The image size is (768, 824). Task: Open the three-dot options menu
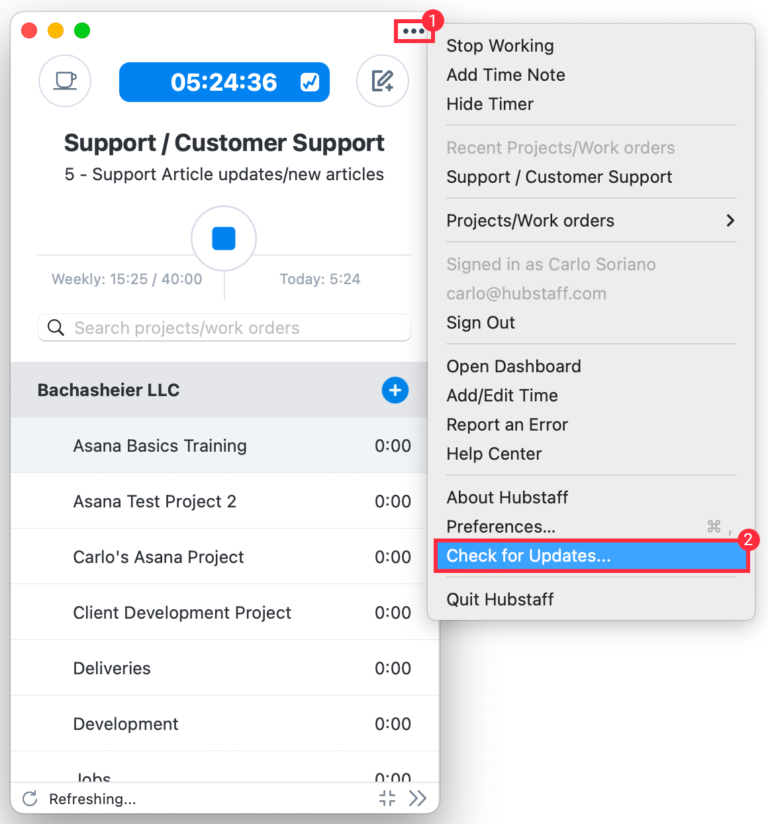414,30
